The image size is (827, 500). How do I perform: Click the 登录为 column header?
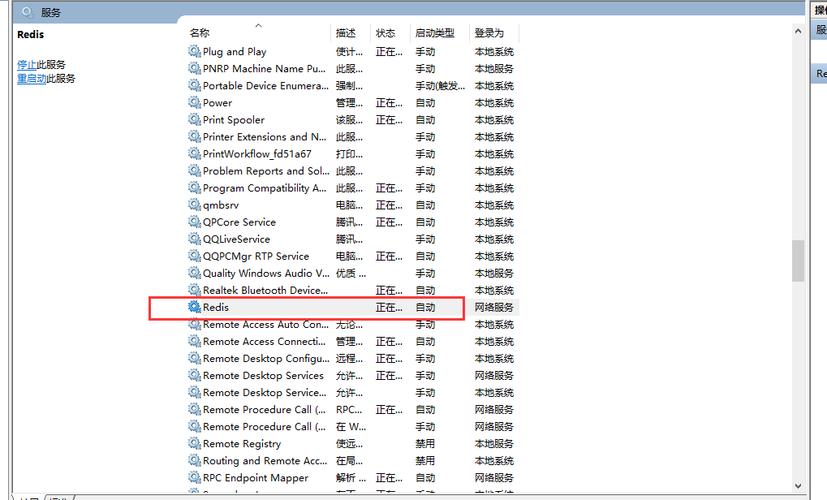click(489, 33)
